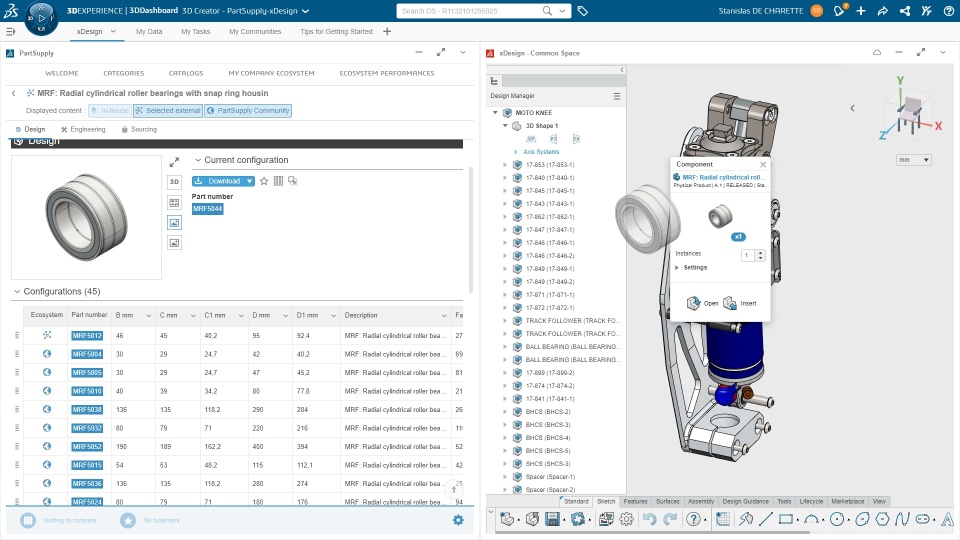Viewport: 960px width, 540px height.
Task: Select the last image view button below
Action: pos(174,243)
